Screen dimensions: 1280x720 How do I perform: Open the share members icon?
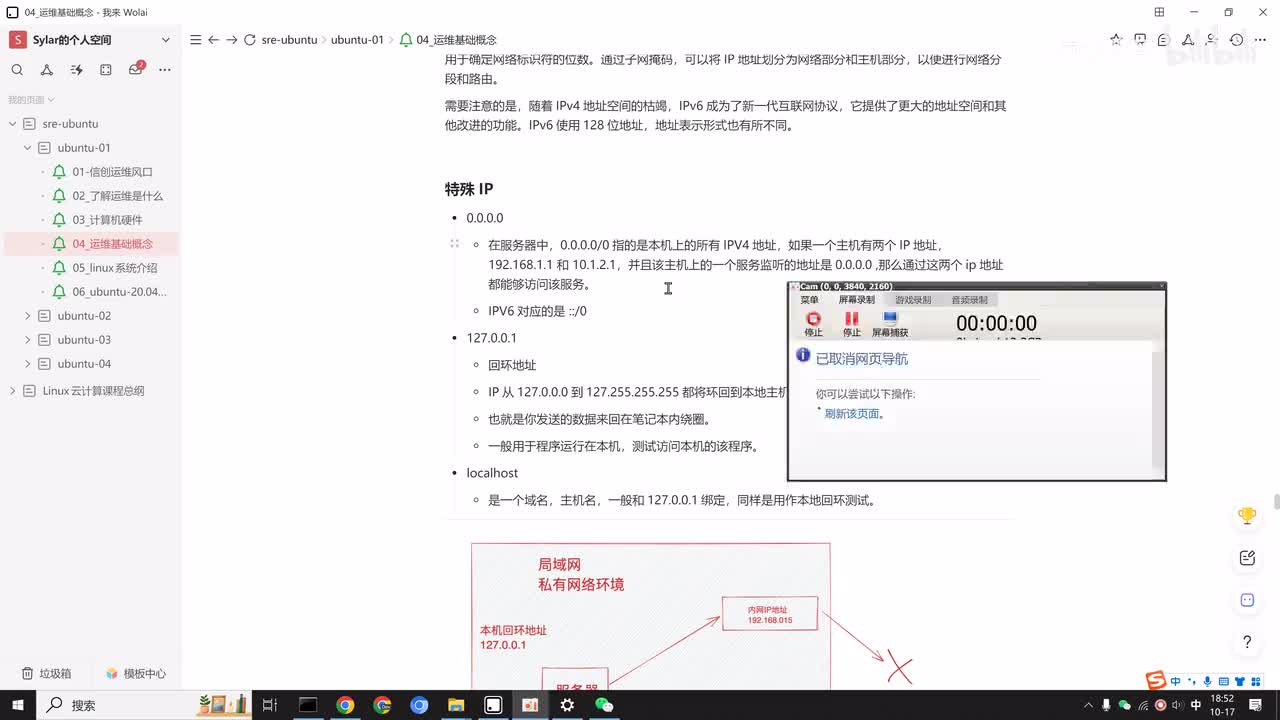(1212, 40)
